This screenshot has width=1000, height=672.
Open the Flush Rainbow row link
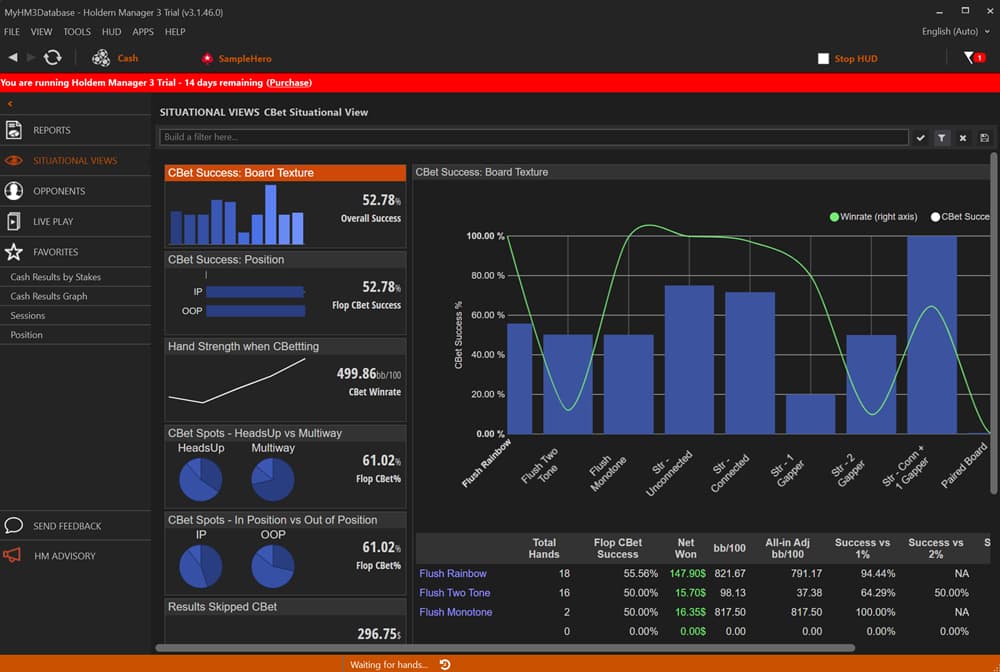454,573
